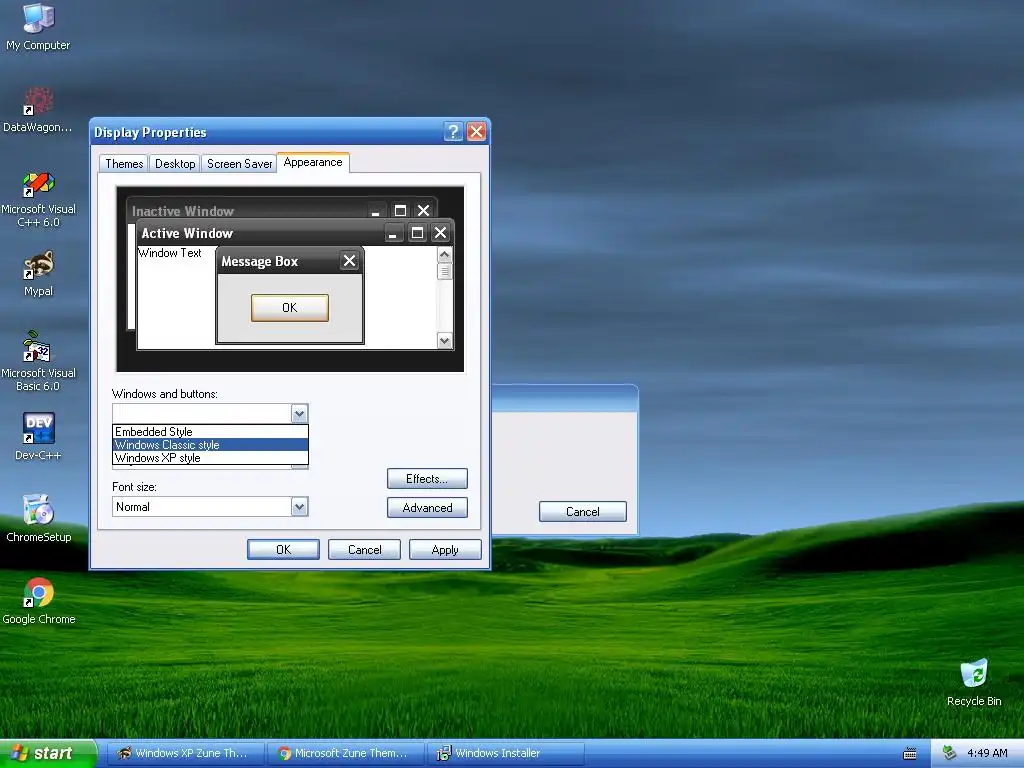Open Advanced appearance settings
Screen dimensions: 1024x768
click(427, 507)
